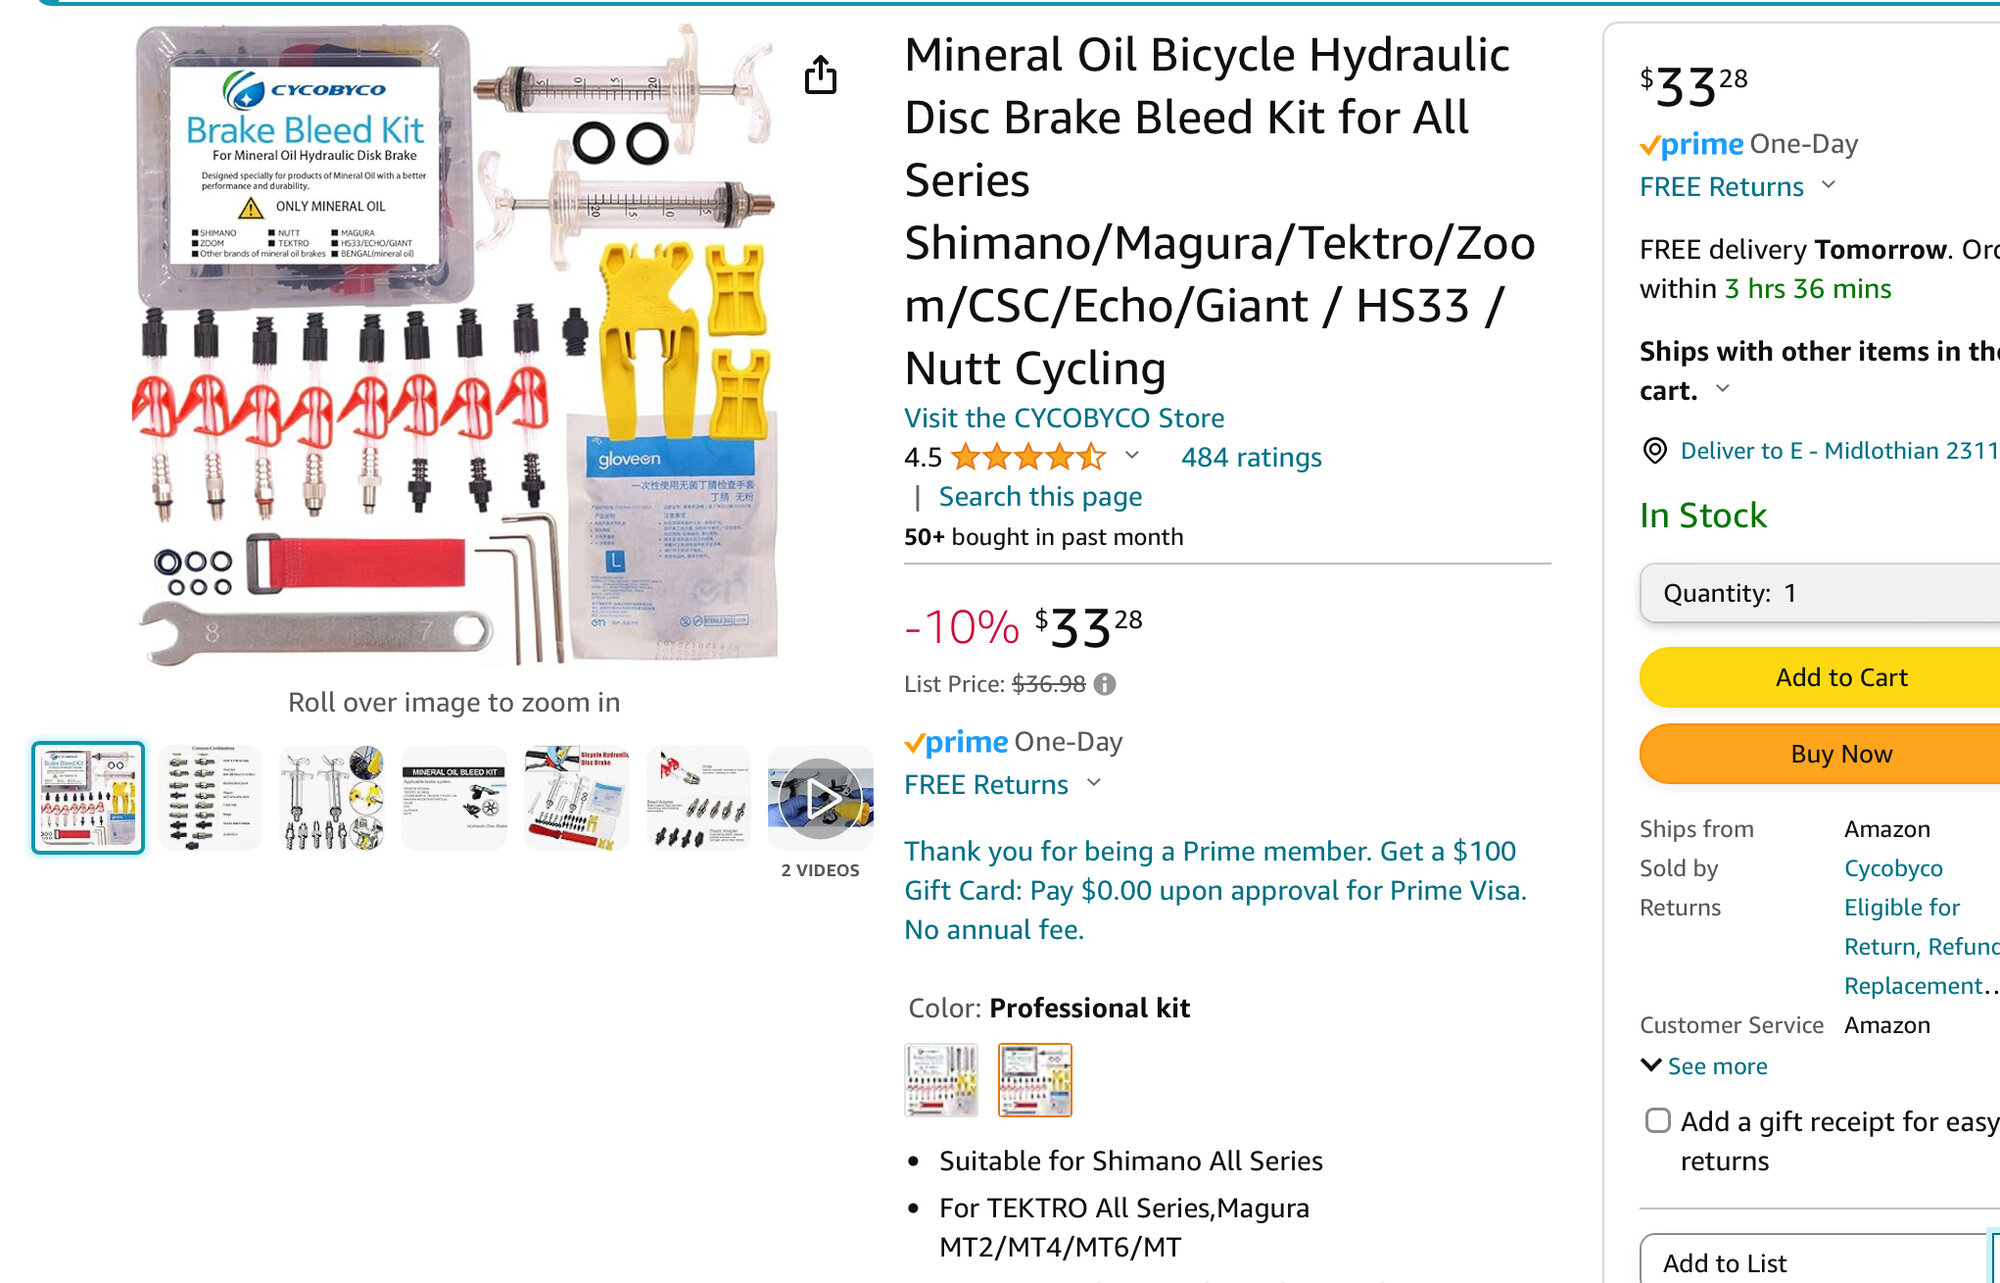Click the Add to Cart button
The image size is (2000, 1283).
pyautogui.click(x=1840, y=677)
